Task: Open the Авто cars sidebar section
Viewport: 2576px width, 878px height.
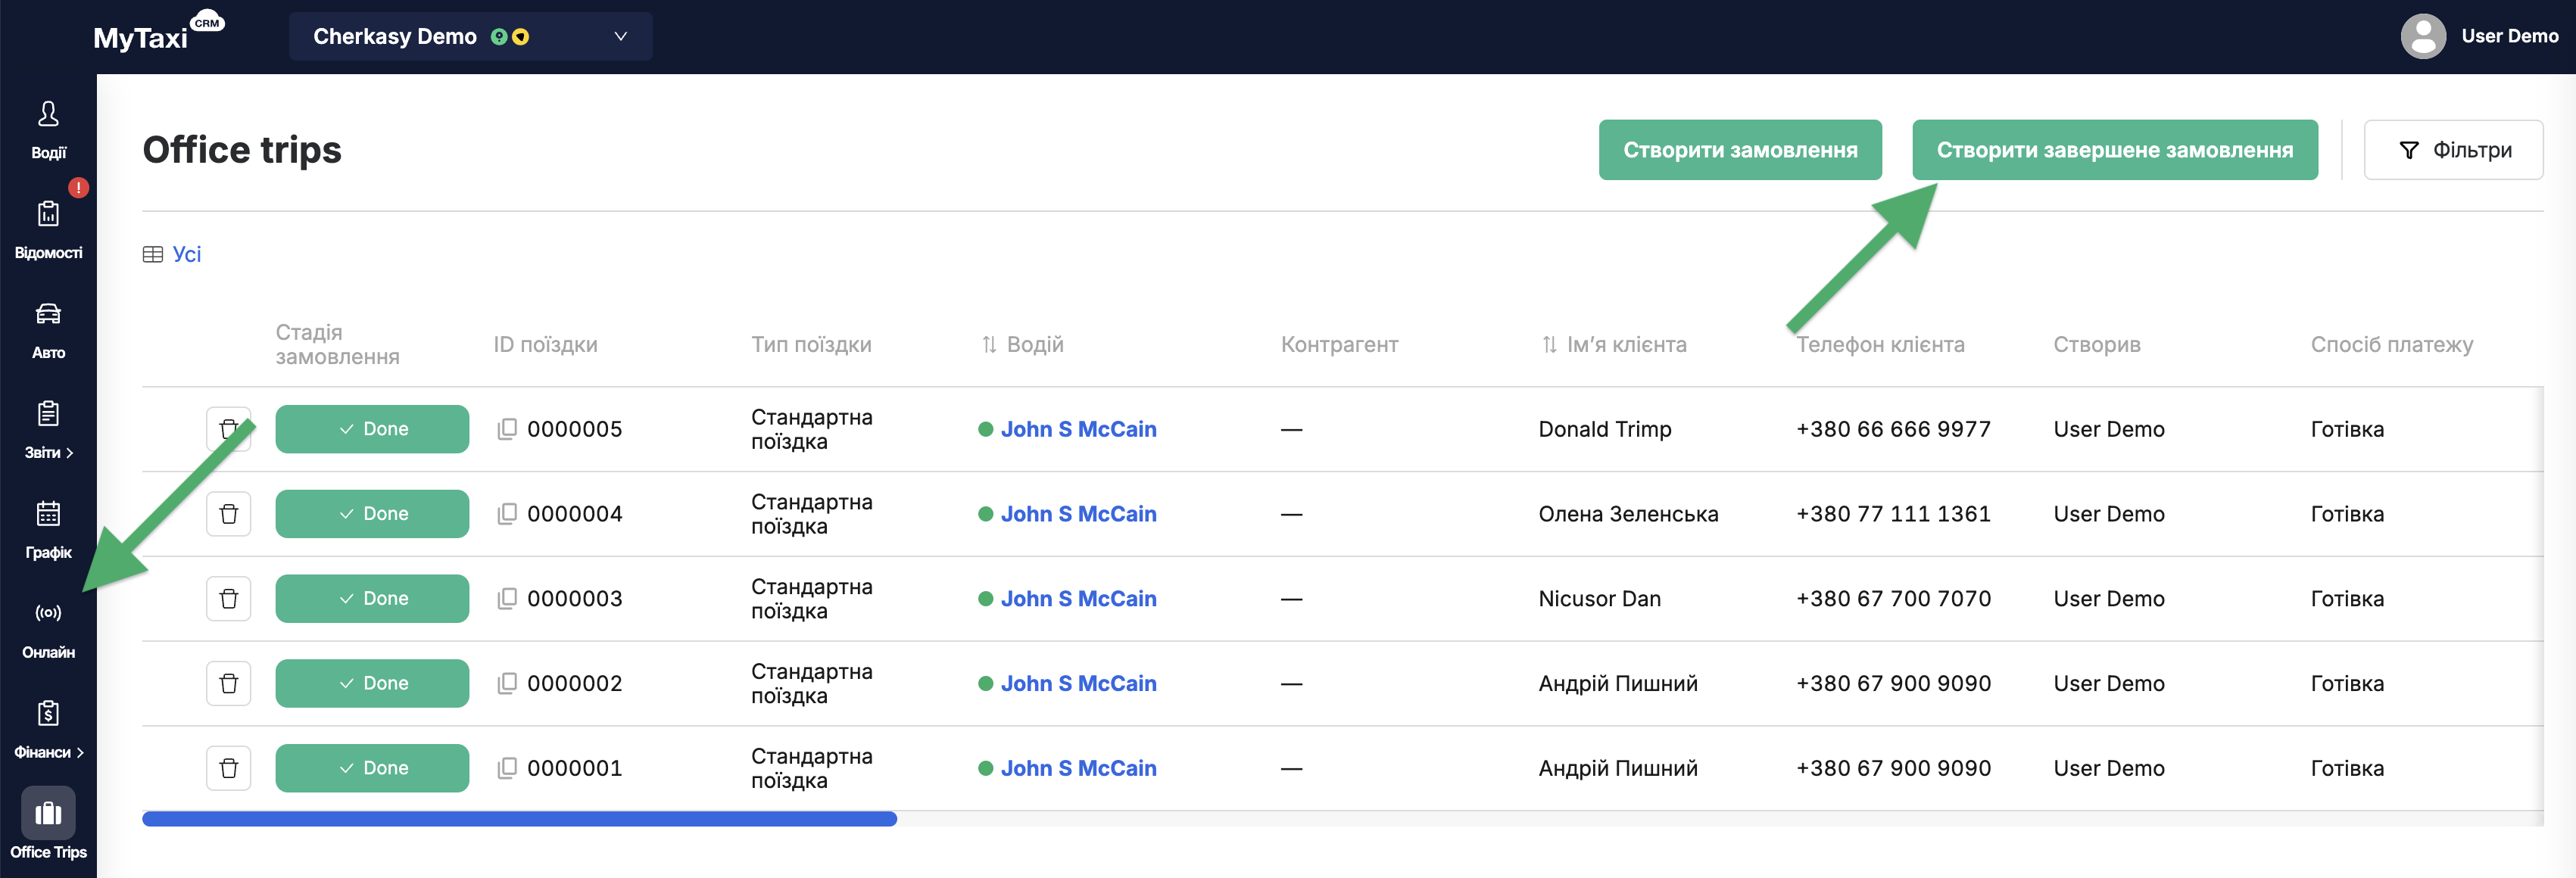Action: click(48, 330)
